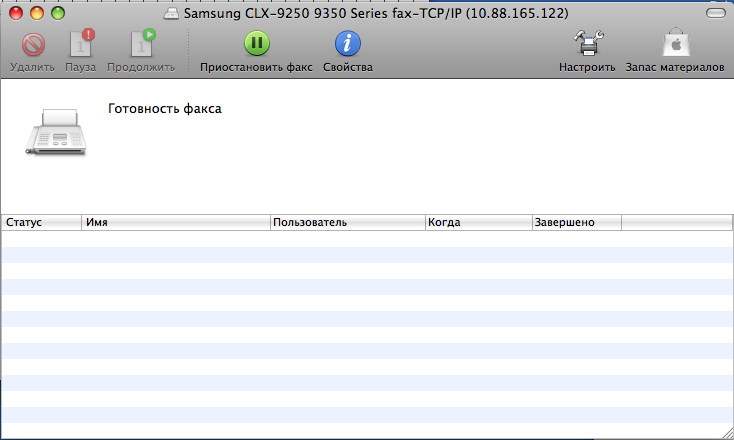The height and width of the screenshot is (440, 734).
Task: Sort by the Завершено column header
Action: [577, 222]
